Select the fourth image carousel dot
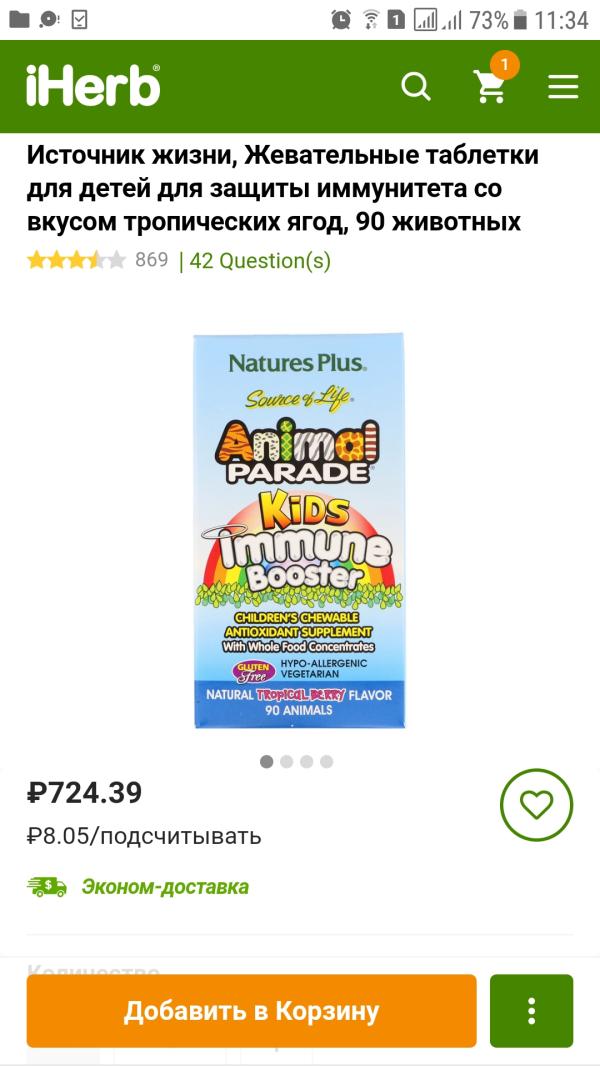 tap(327, 761)
